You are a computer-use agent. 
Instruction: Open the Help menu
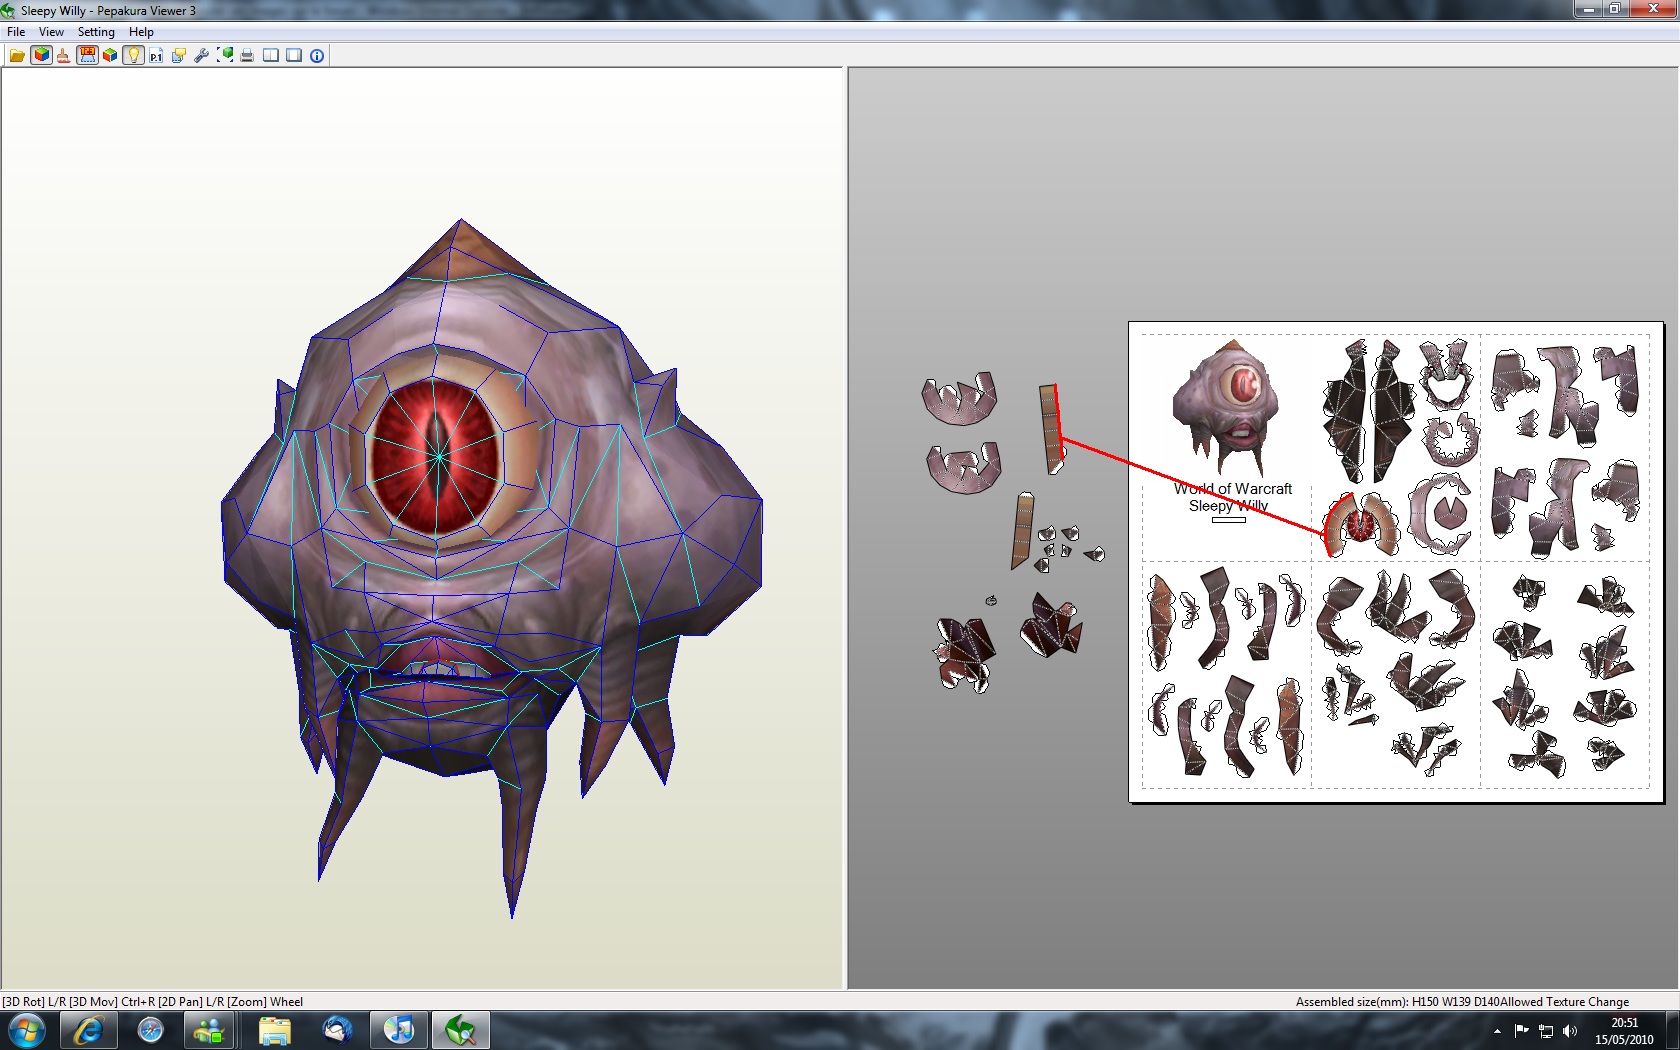[x=141, y=32]
